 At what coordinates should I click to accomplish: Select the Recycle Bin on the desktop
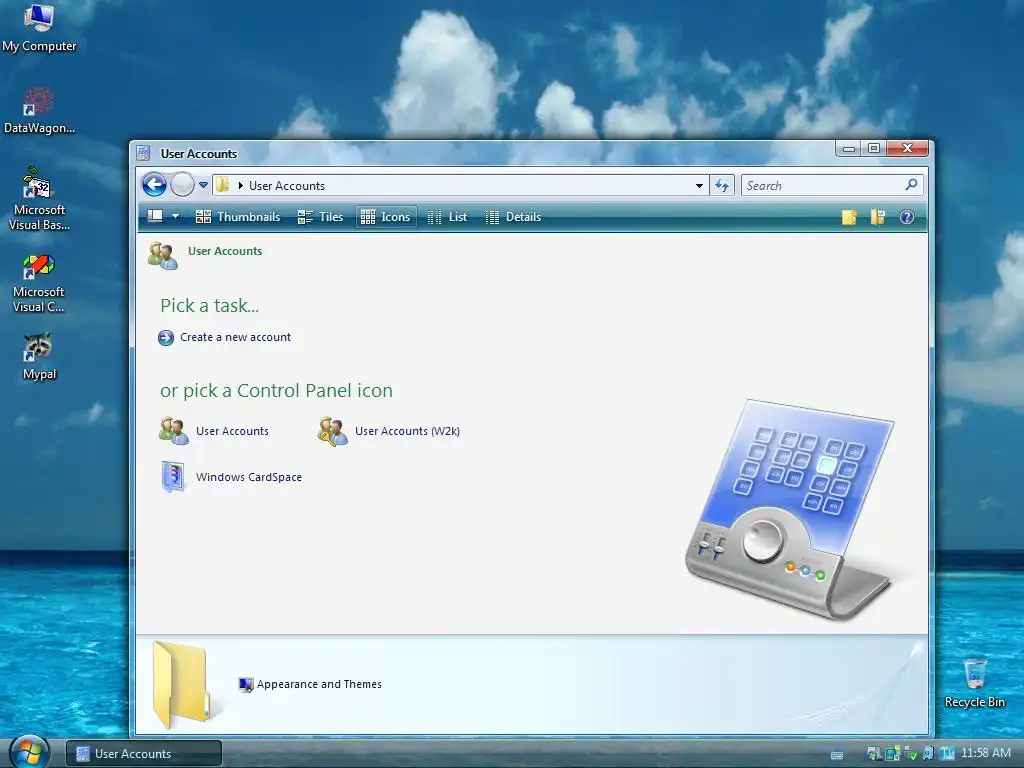point(974,683)
